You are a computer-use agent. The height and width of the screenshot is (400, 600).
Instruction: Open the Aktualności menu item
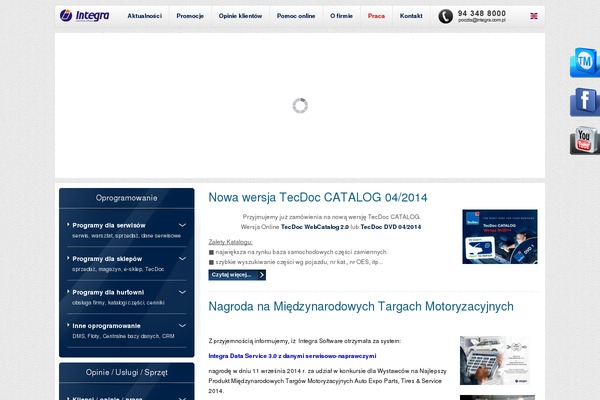pyautogui.click(x=145, y=16)
